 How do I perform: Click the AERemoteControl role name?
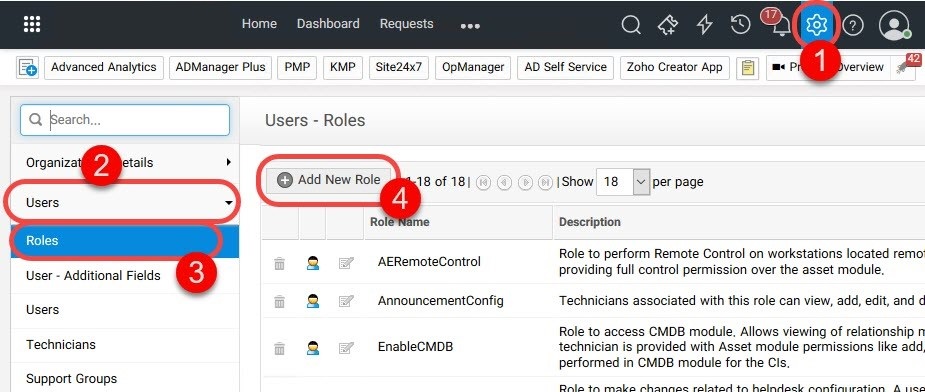429,262
